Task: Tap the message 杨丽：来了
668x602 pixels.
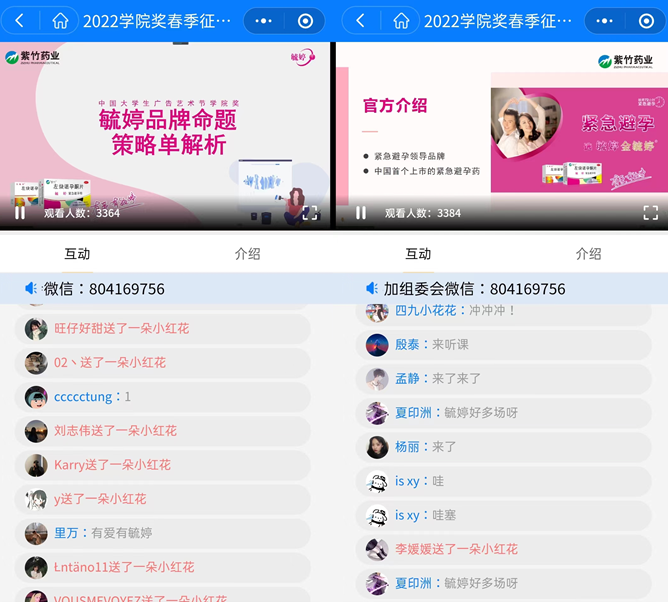Action: click(504, 447)
